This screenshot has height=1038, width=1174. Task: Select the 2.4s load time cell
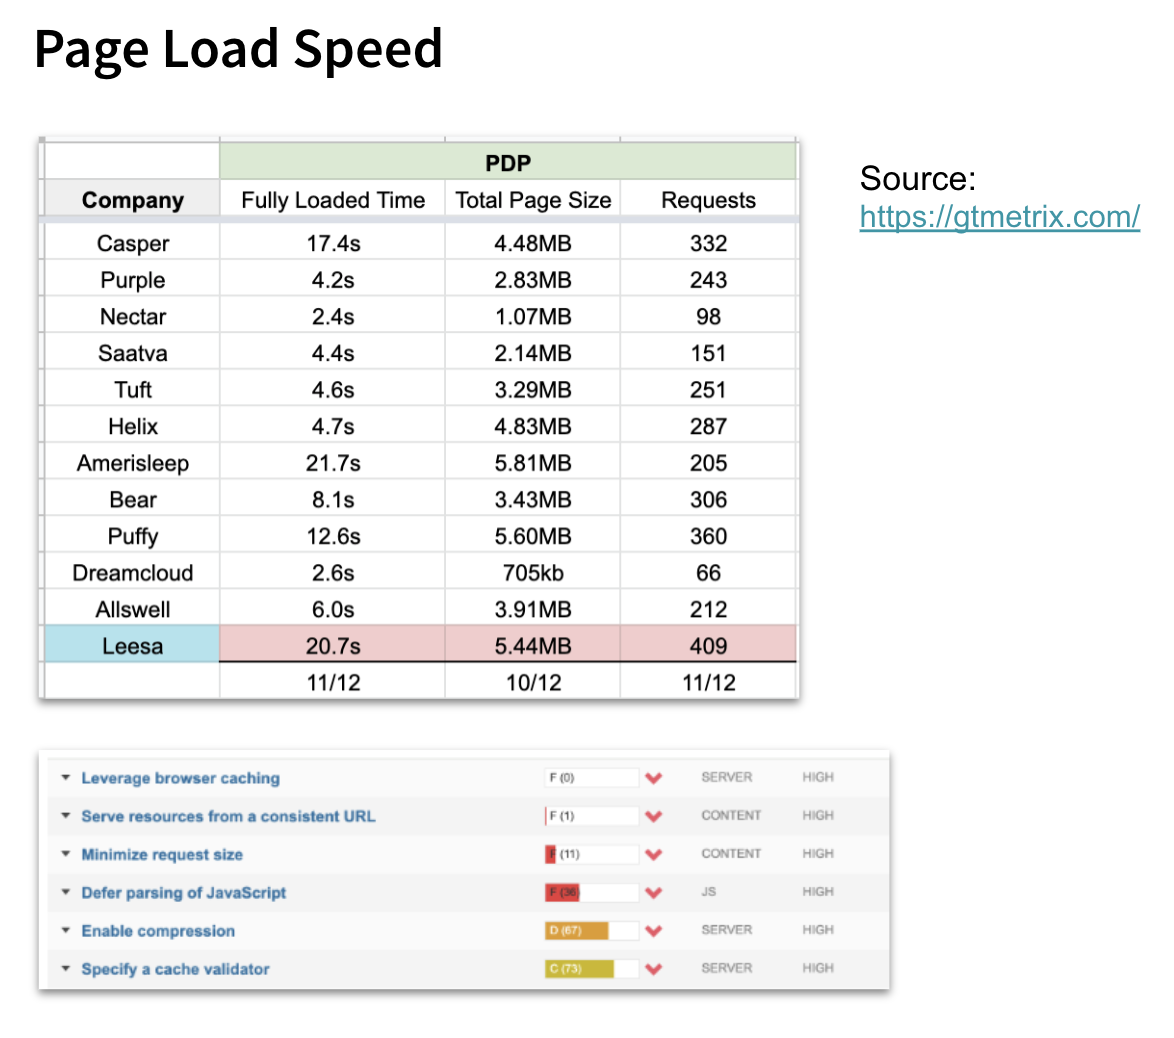pyautogui.click(x=333, y=317)
